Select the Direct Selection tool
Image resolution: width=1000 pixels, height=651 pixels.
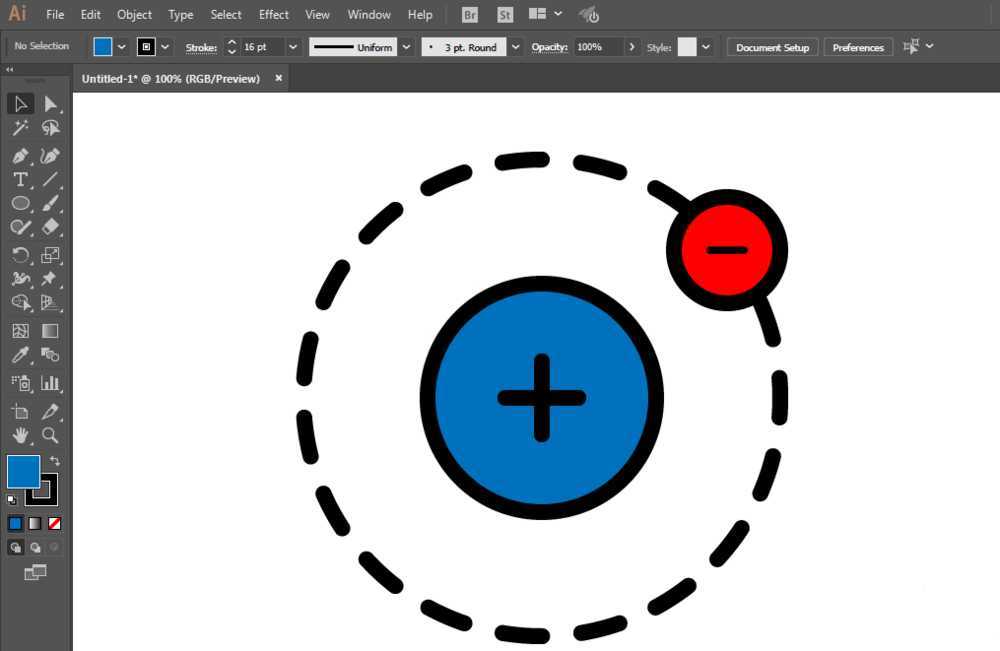(x=50, y=103)
